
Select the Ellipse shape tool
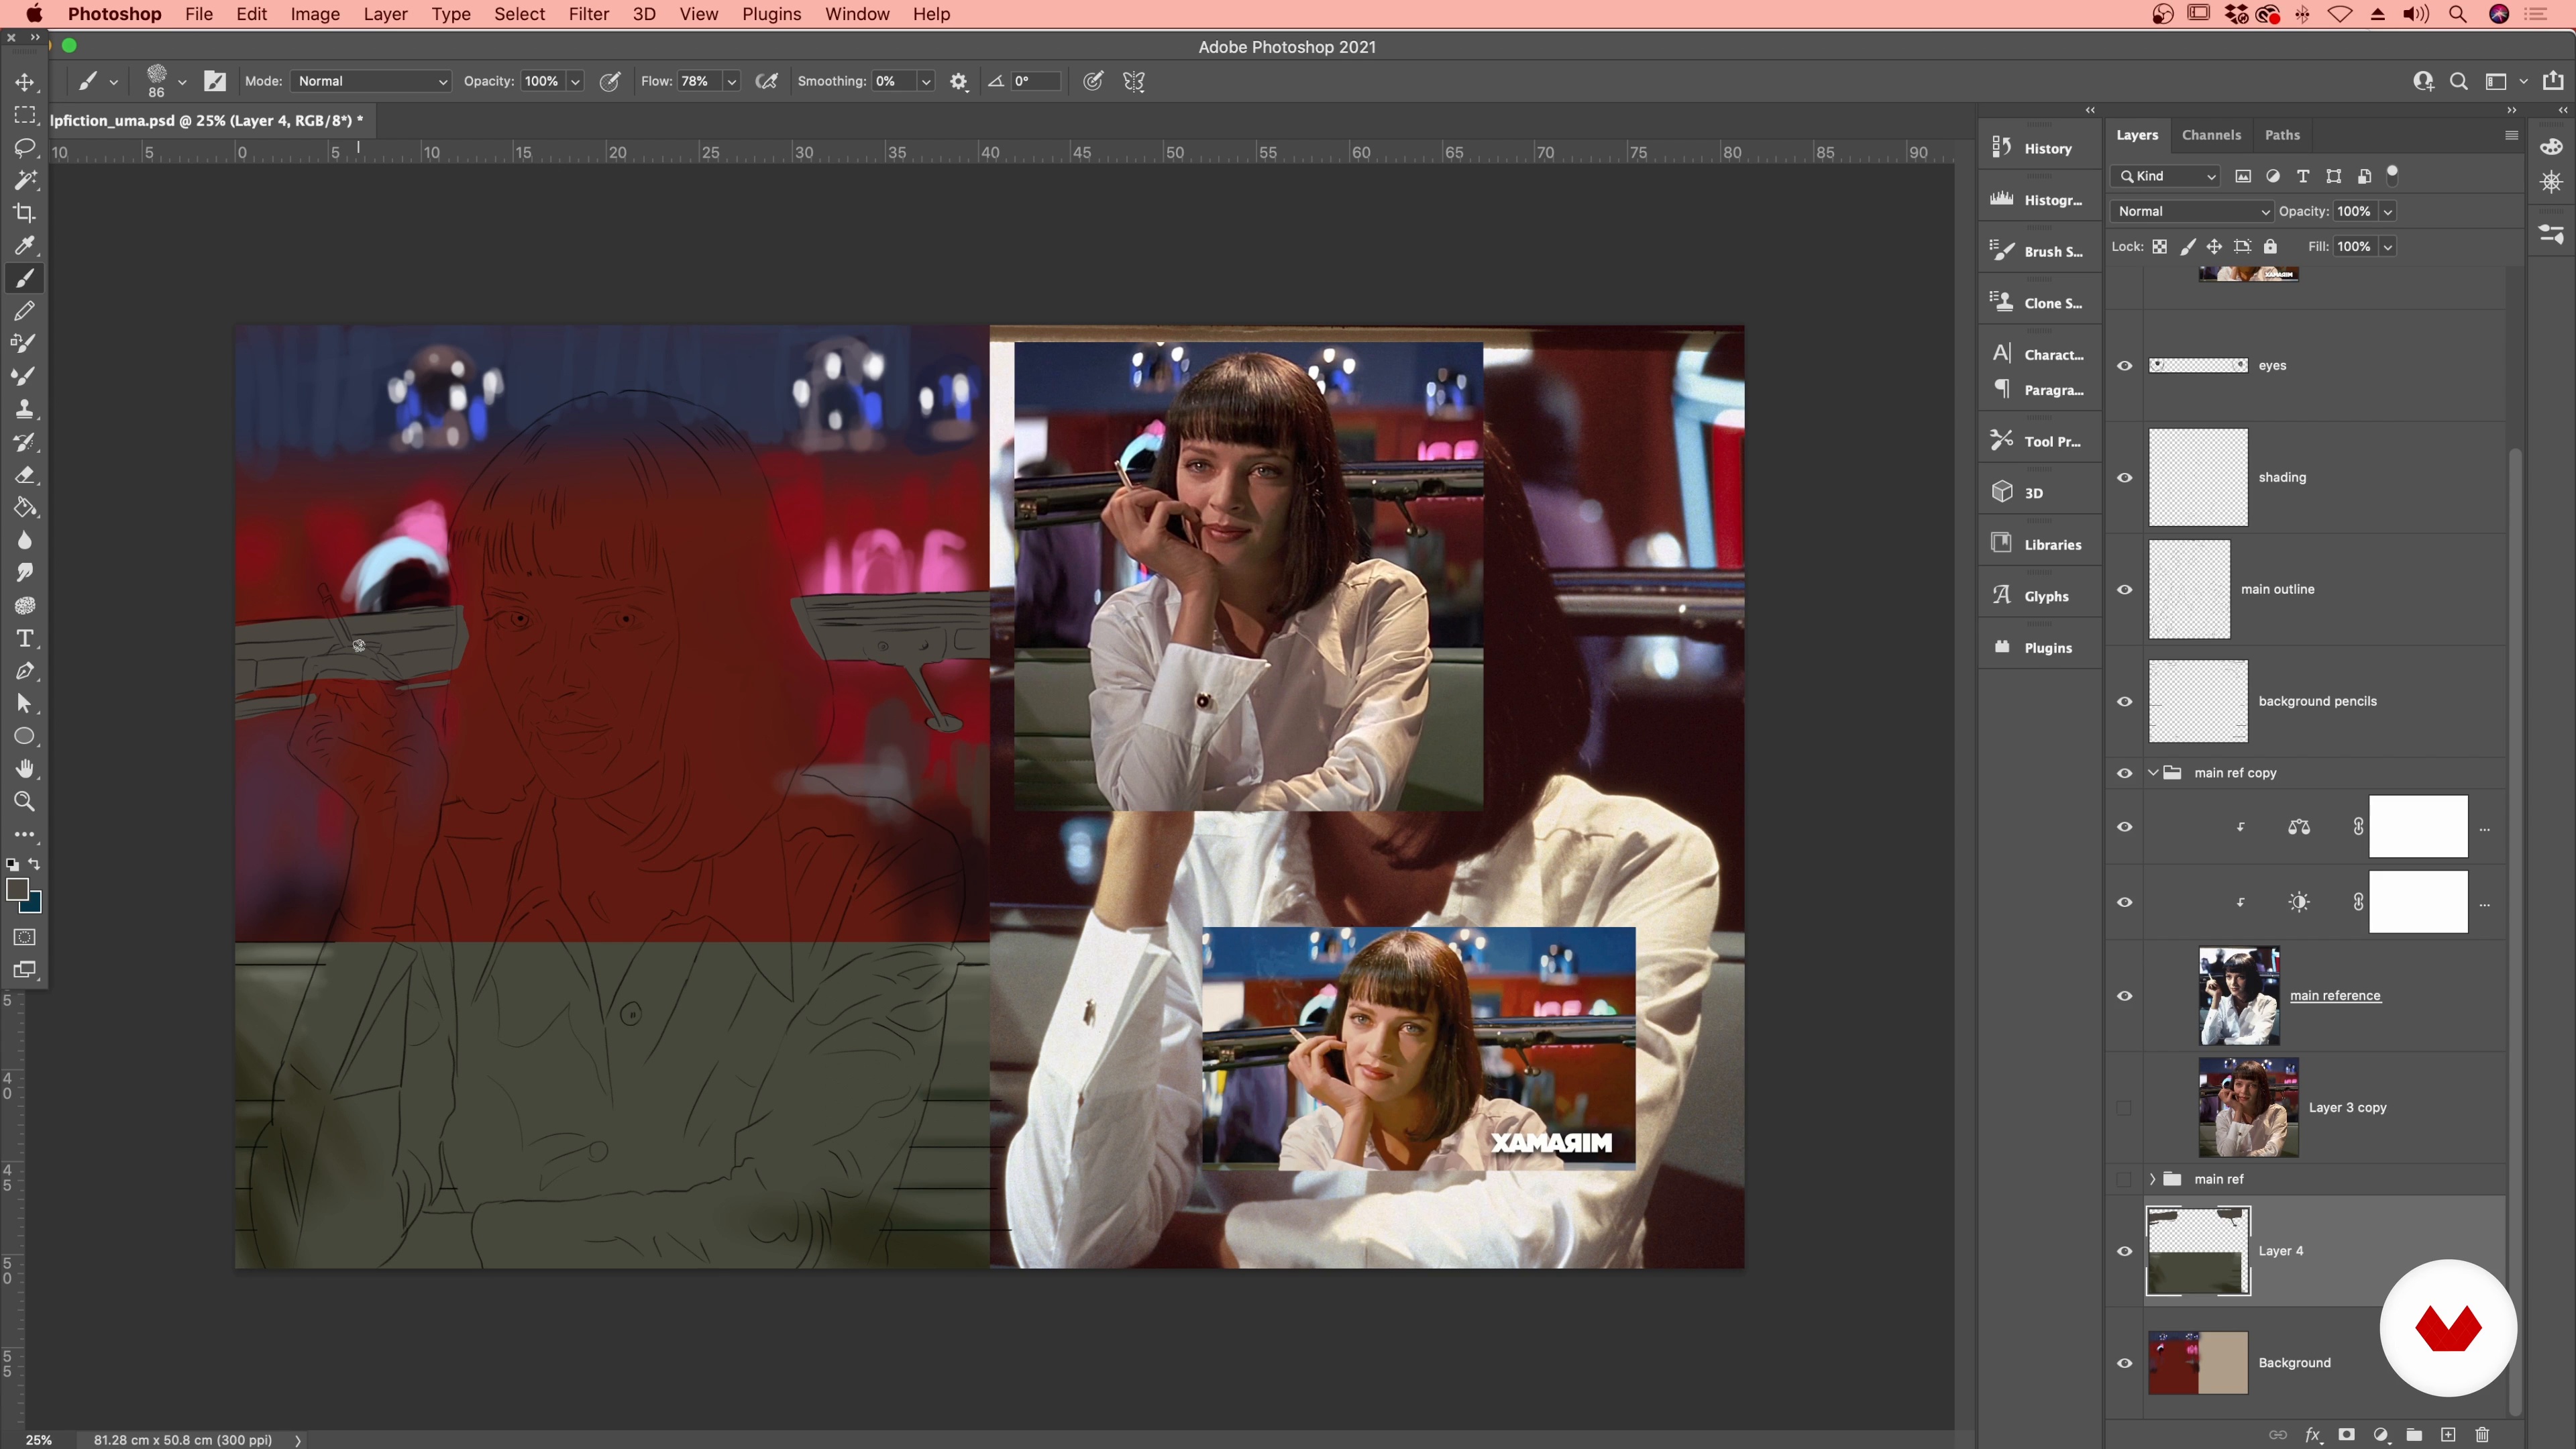point(25,737)
